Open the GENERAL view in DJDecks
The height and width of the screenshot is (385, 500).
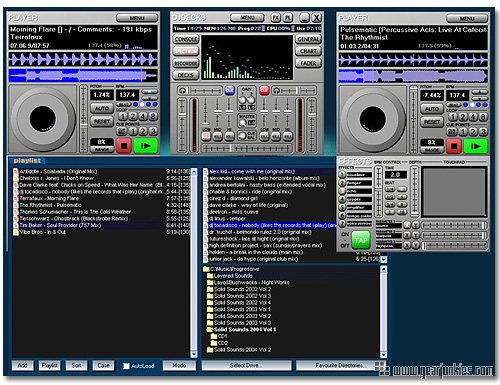(308, 39)
